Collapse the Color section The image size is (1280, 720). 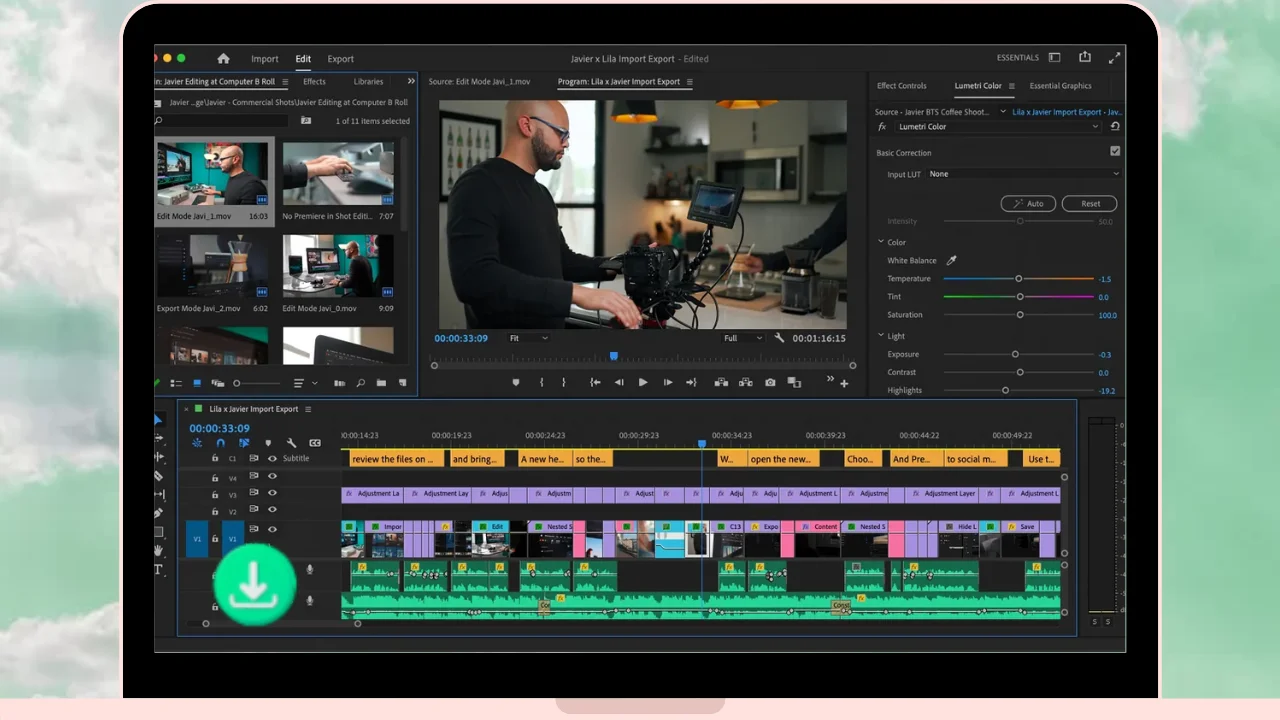pos(881,242)
